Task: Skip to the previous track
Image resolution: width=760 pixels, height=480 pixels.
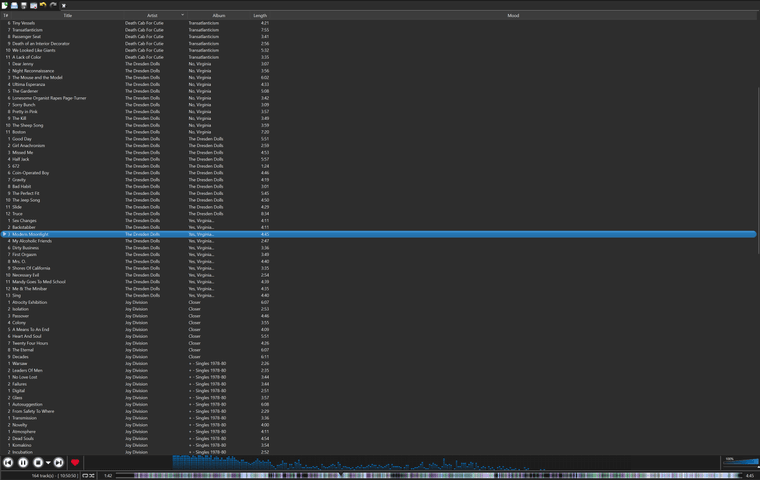Action: (8, 463)
